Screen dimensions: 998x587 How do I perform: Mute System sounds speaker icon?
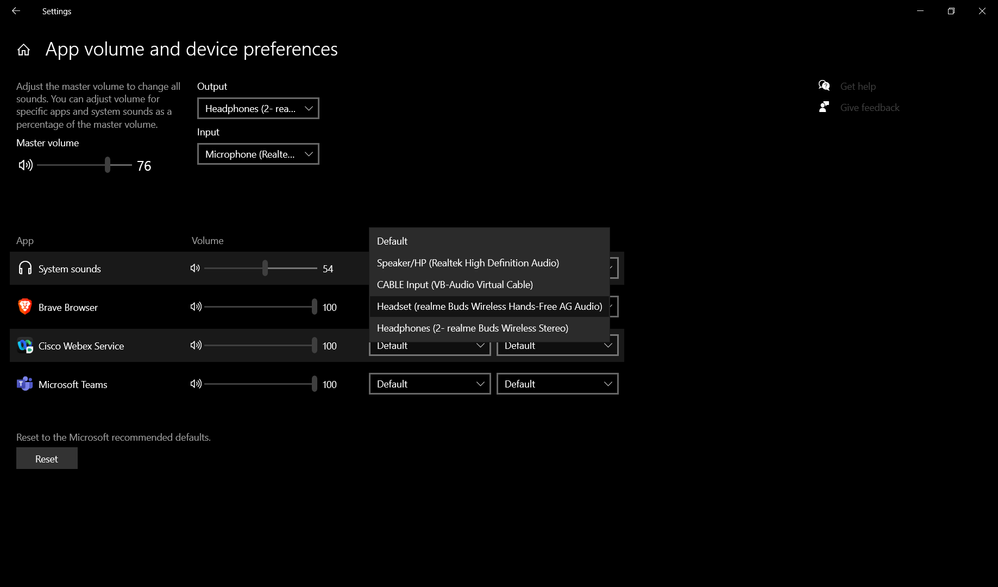pyautogui.click(x=195, y=268)
